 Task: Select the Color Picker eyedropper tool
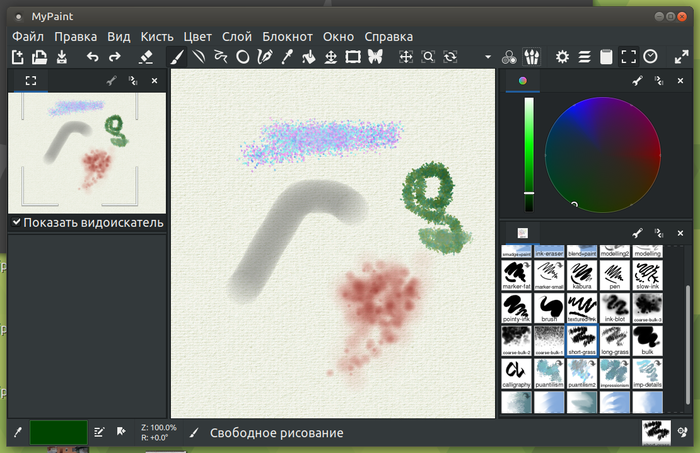coord(287,57)
